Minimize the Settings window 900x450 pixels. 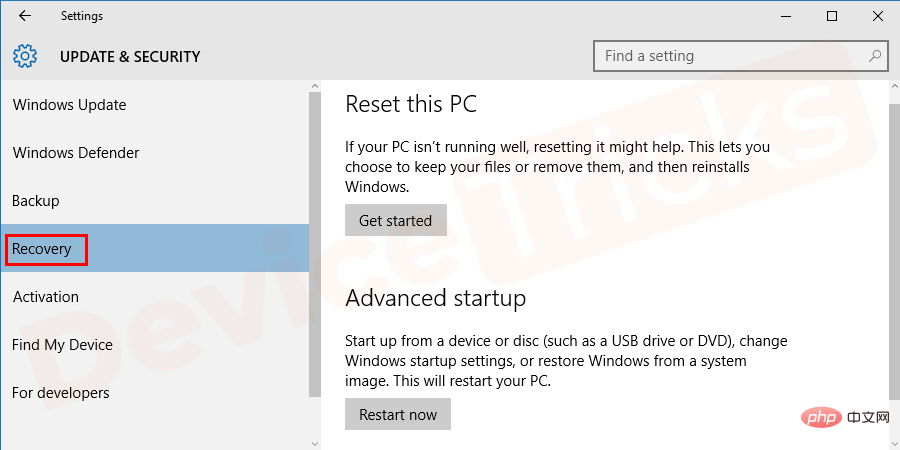click(x=786, y=16)
